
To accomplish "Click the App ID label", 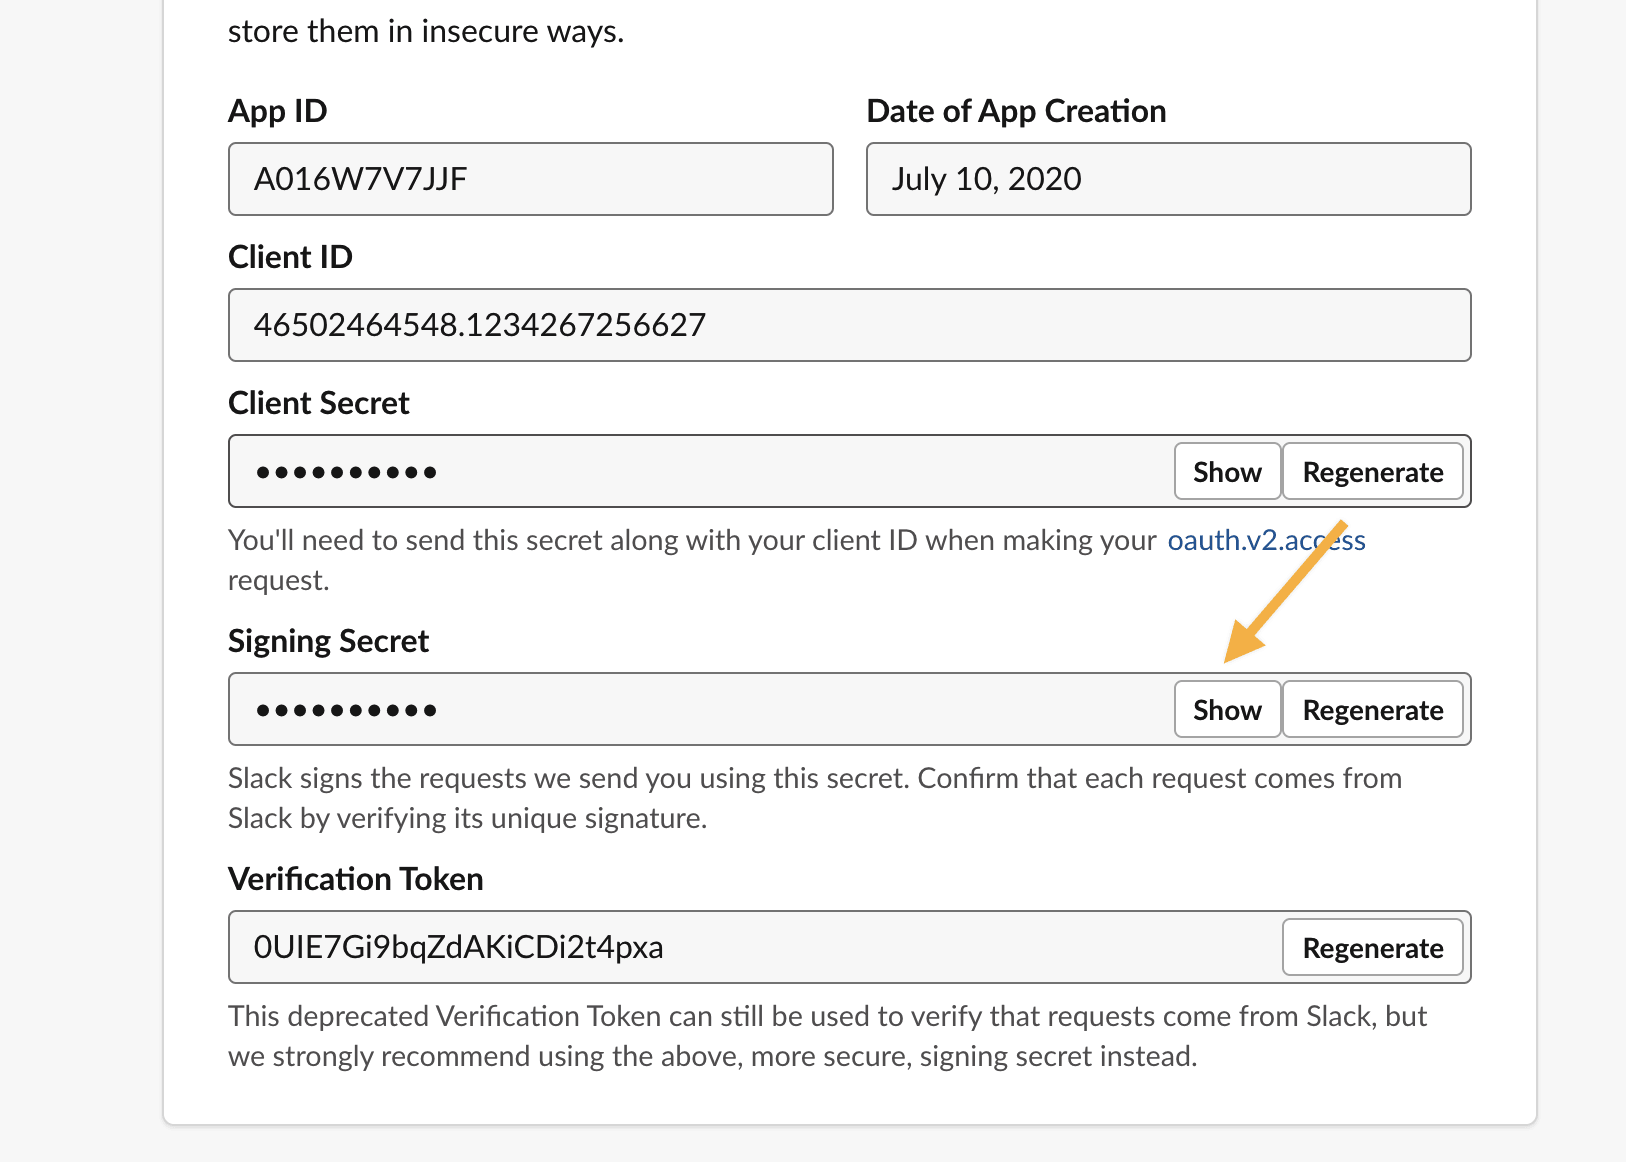I will click(x=278, y=111).
